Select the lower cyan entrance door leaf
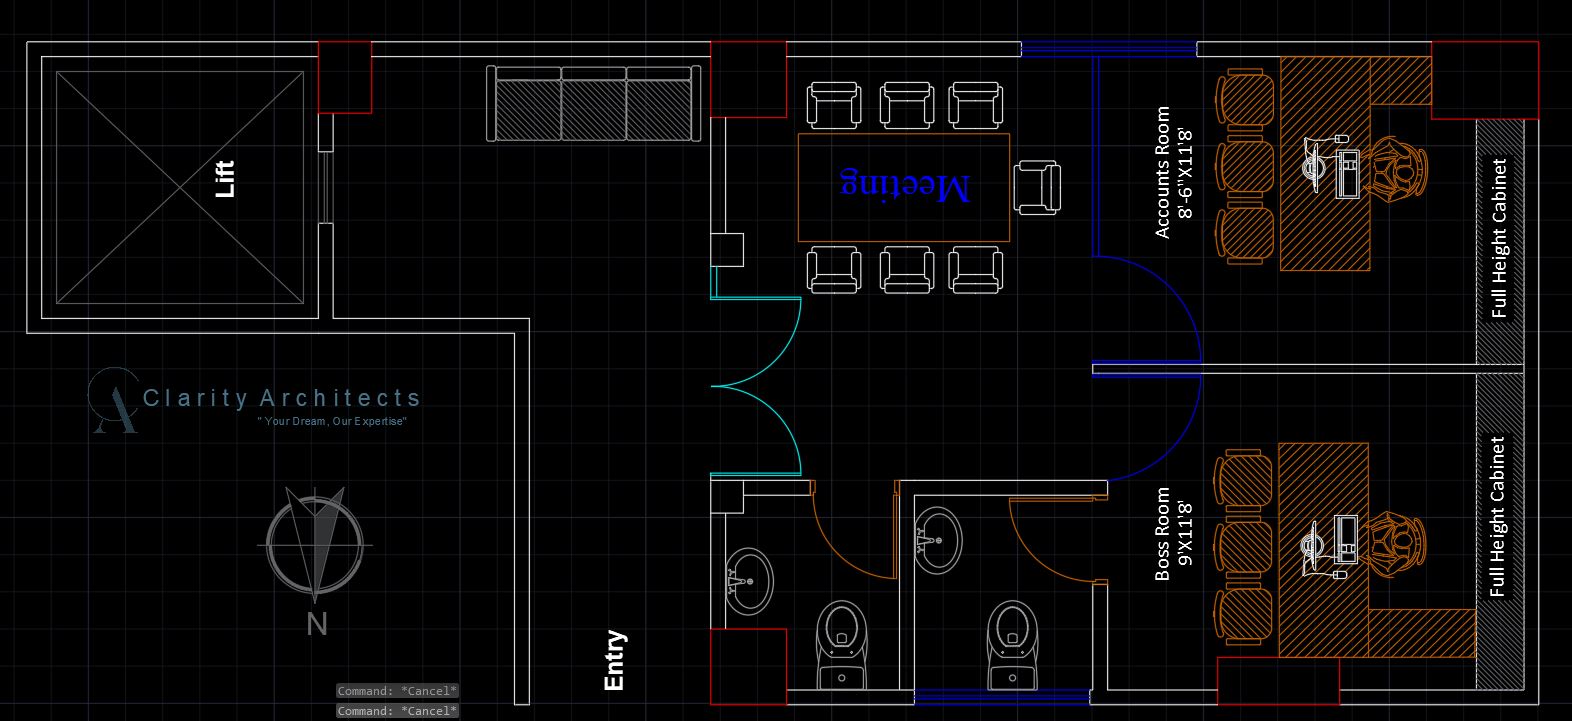The height and width of the screenshot is (721, 1572). [x=757, y=429]
